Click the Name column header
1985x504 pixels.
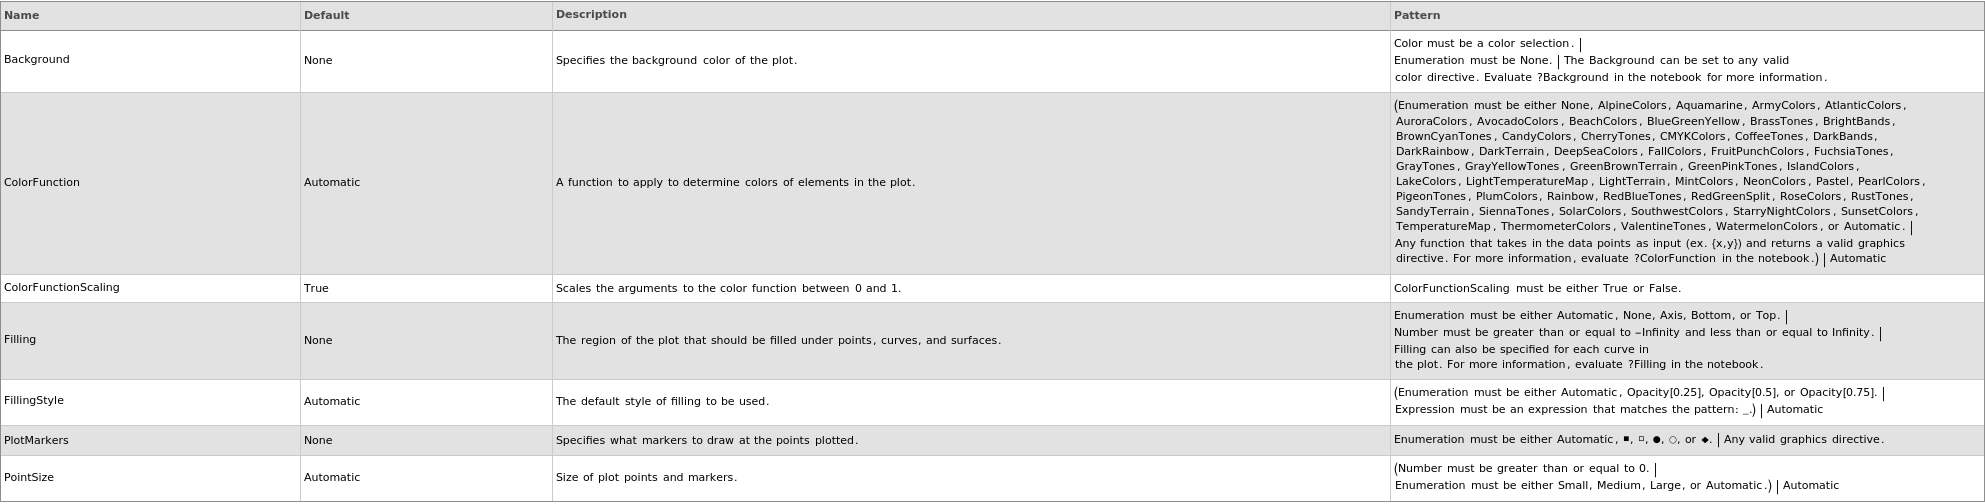[x=22, y=15]
